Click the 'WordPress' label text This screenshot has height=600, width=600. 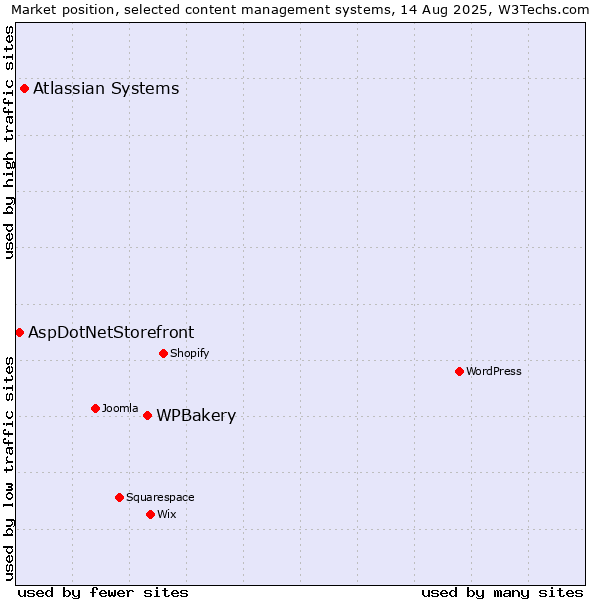click(494, 371)
